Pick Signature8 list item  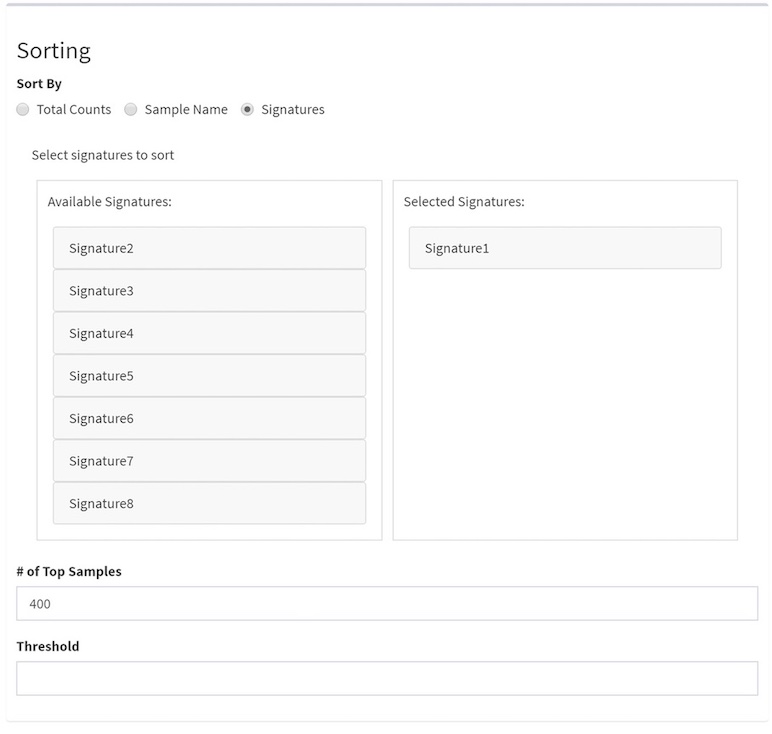tap(209, 503)
